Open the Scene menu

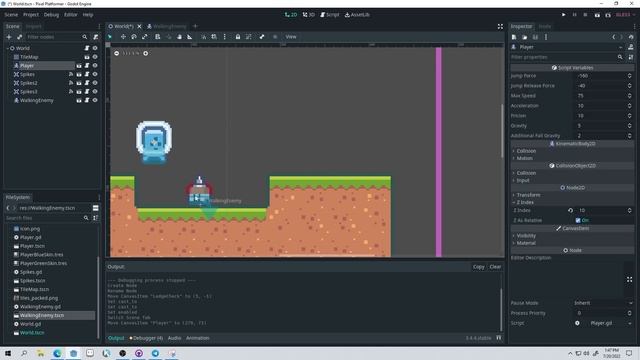point(11,15)
